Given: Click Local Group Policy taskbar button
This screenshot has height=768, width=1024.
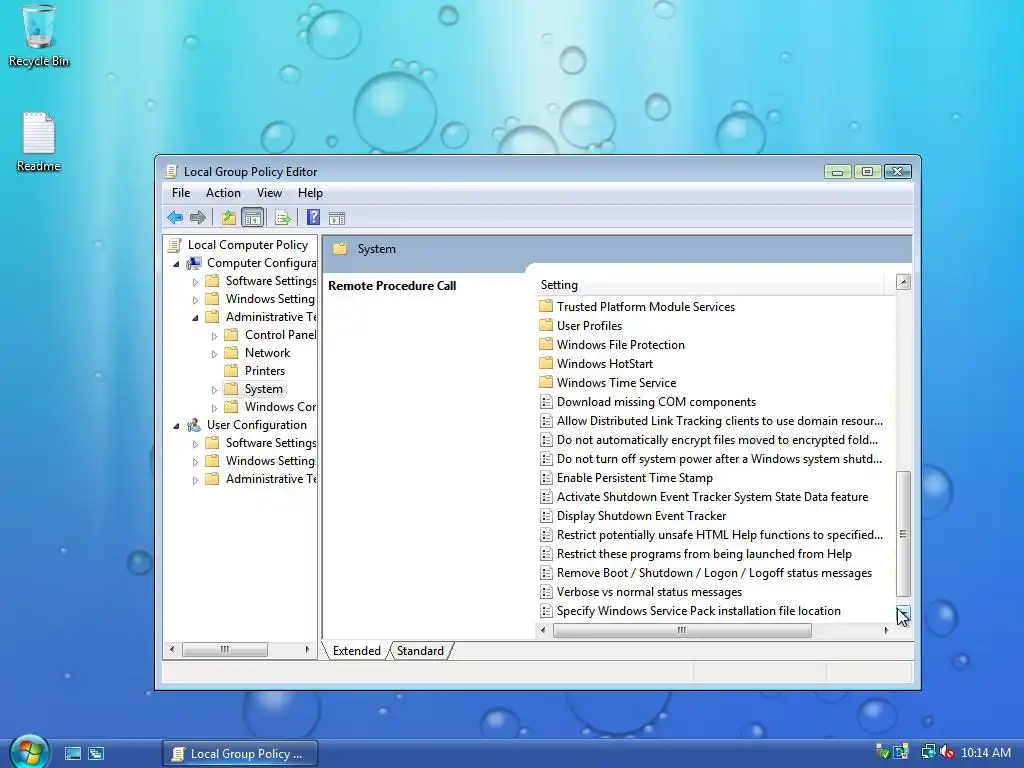Looking at the screenshot, I should pos(240,754).
